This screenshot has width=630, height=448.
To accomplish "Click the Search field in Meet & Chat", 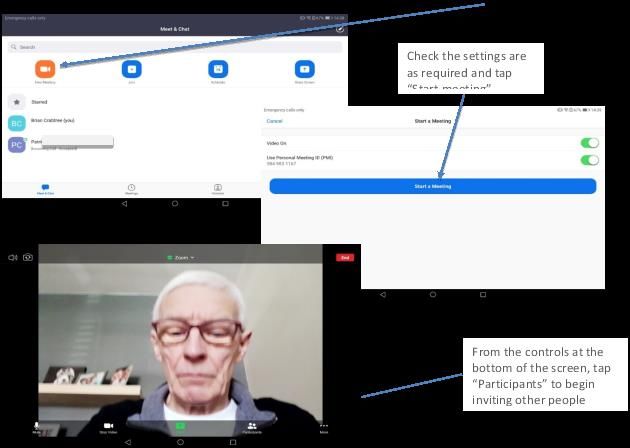I will (x=175, y=47).
